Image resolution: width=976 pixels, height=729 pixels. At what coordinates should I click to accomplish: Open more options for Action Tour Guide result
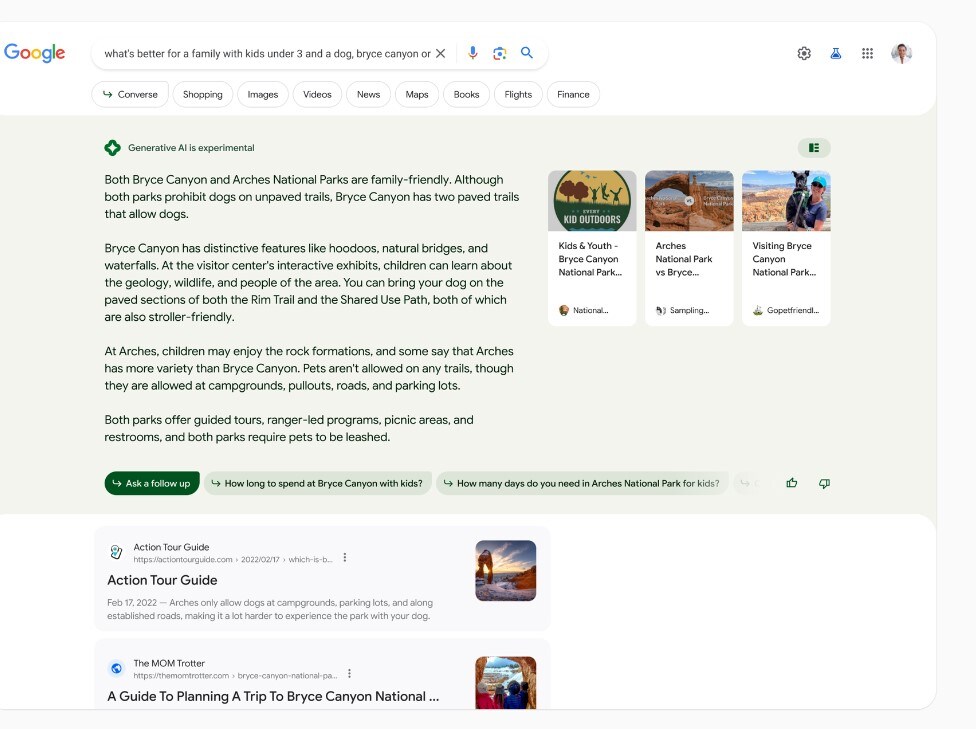[x=345, y=558]
